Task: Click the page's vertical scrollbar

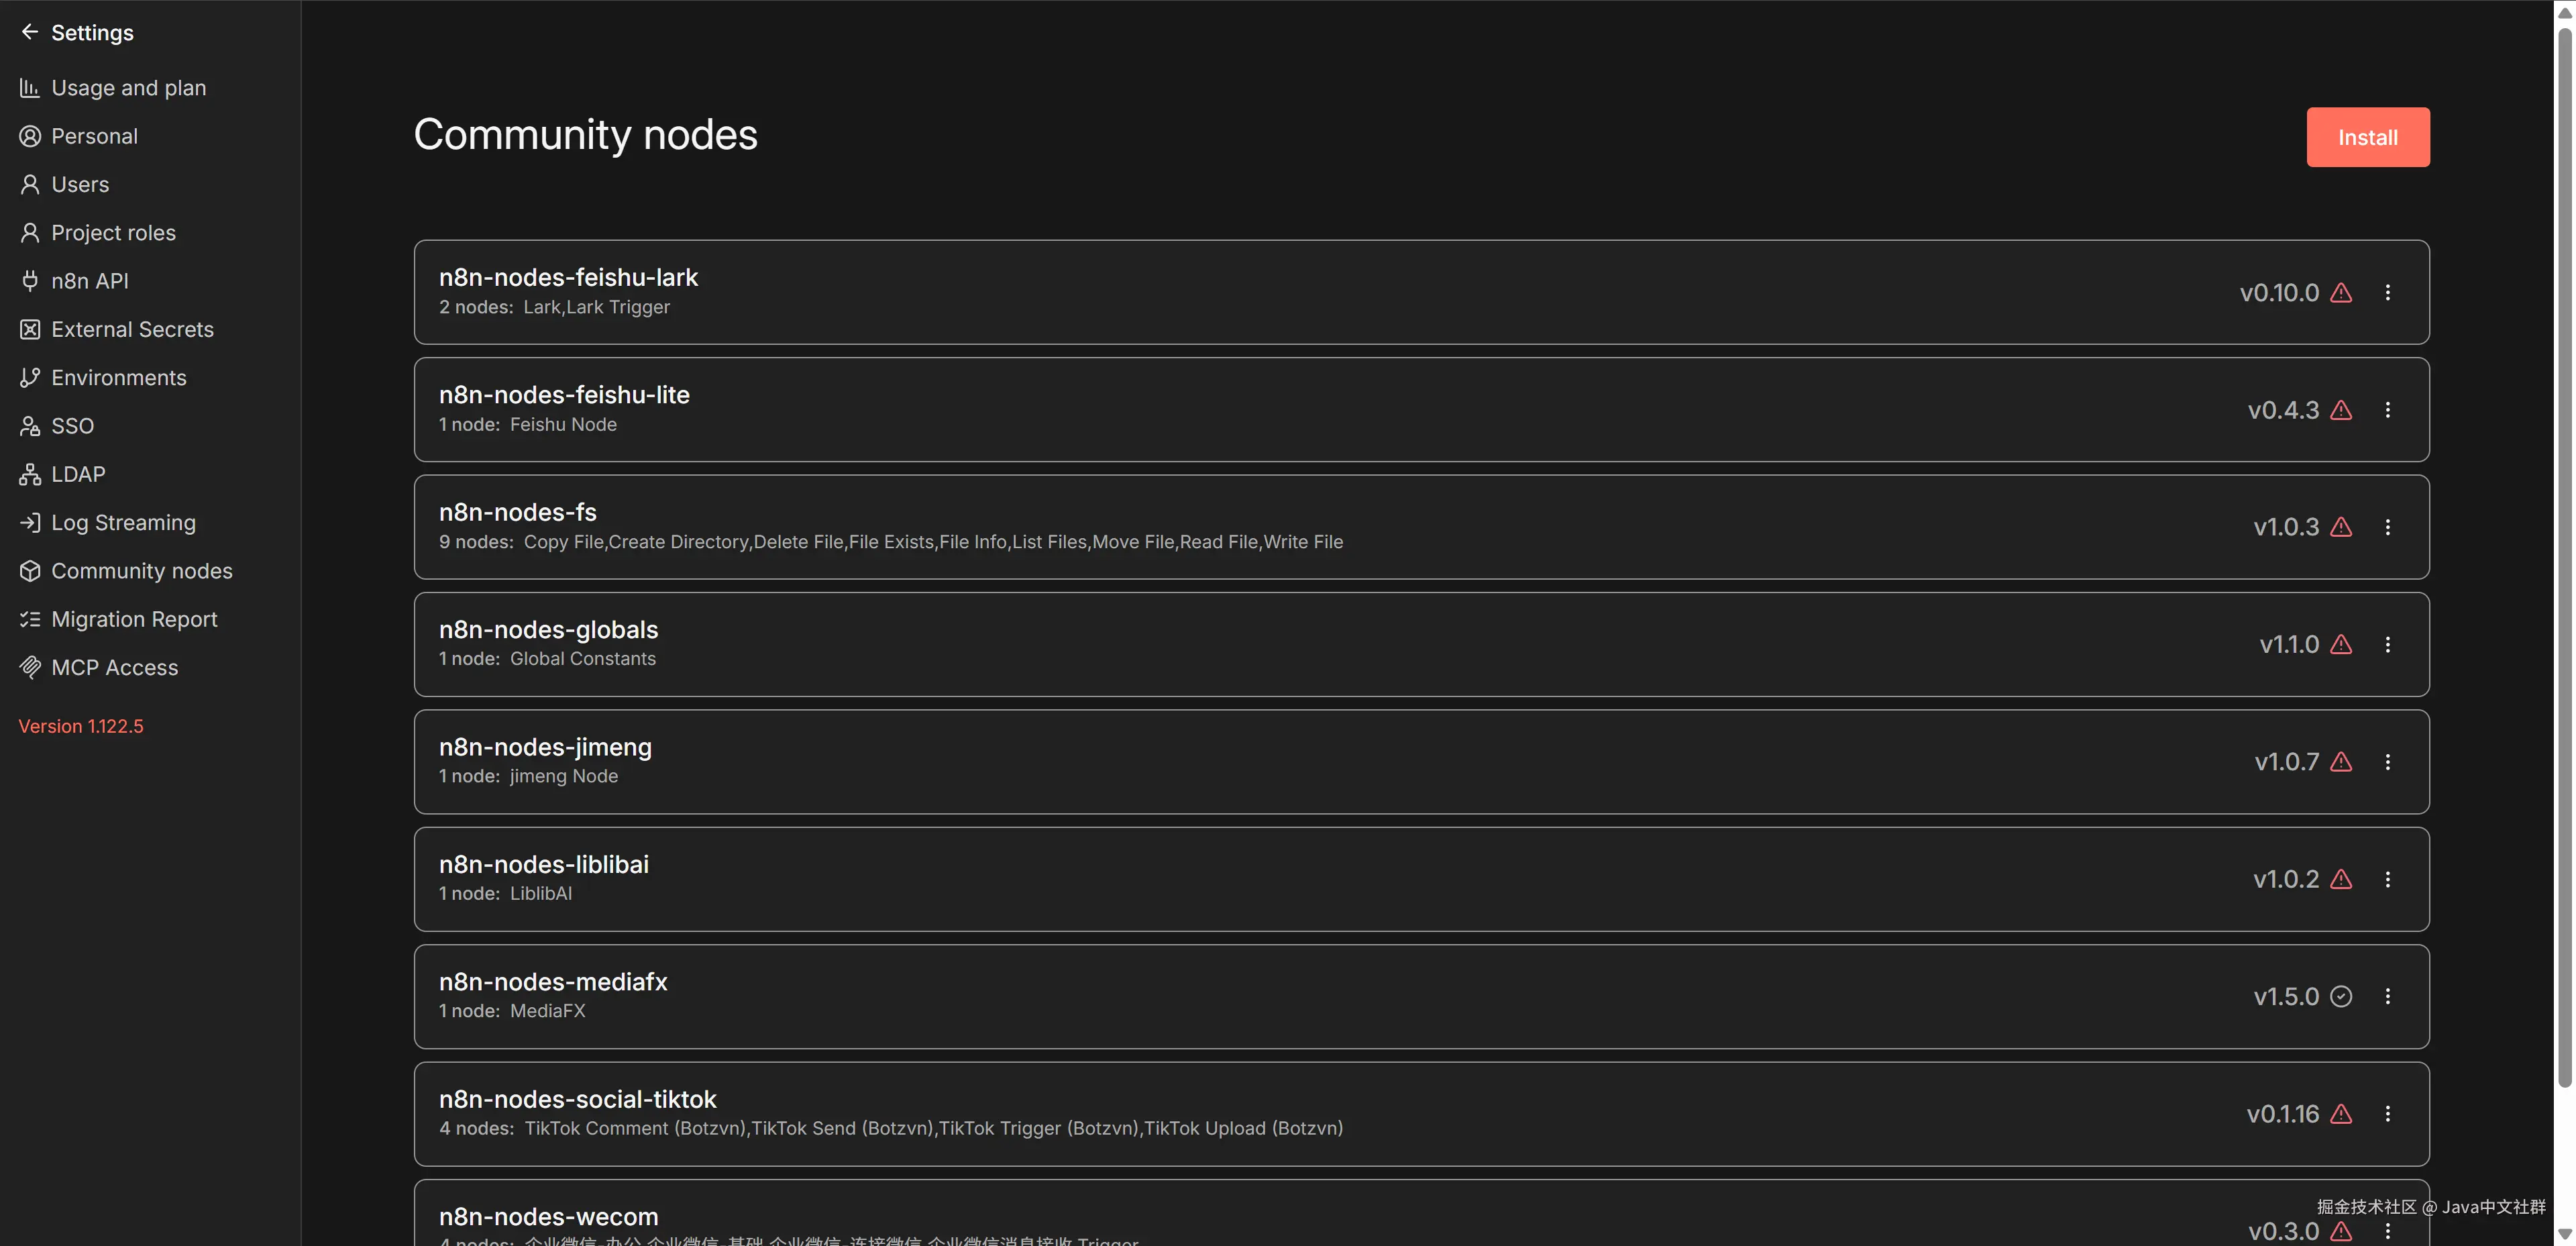Action: (2564, 560)
